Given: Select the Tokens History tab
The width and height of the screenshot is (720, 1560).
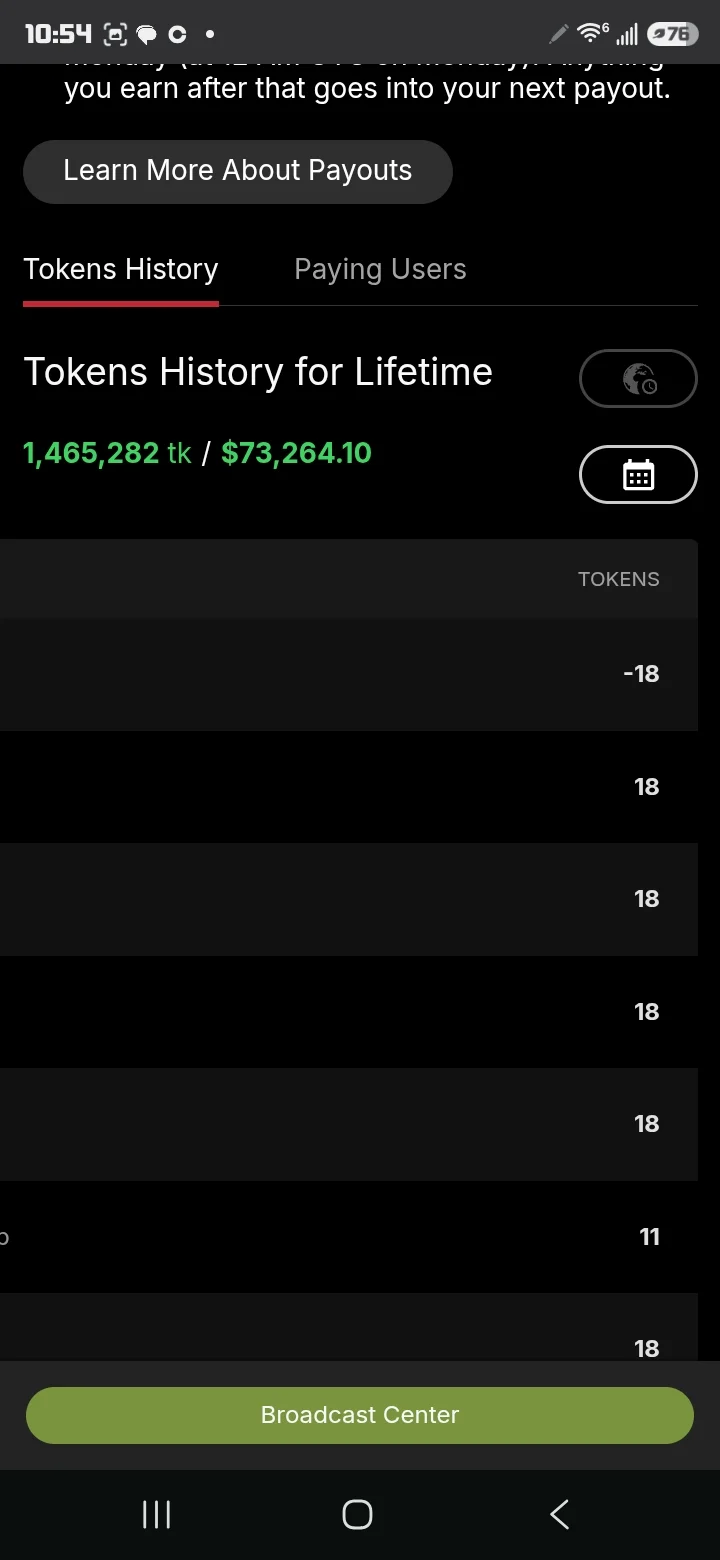Looking at the screenshot, I should pos(121,269).
